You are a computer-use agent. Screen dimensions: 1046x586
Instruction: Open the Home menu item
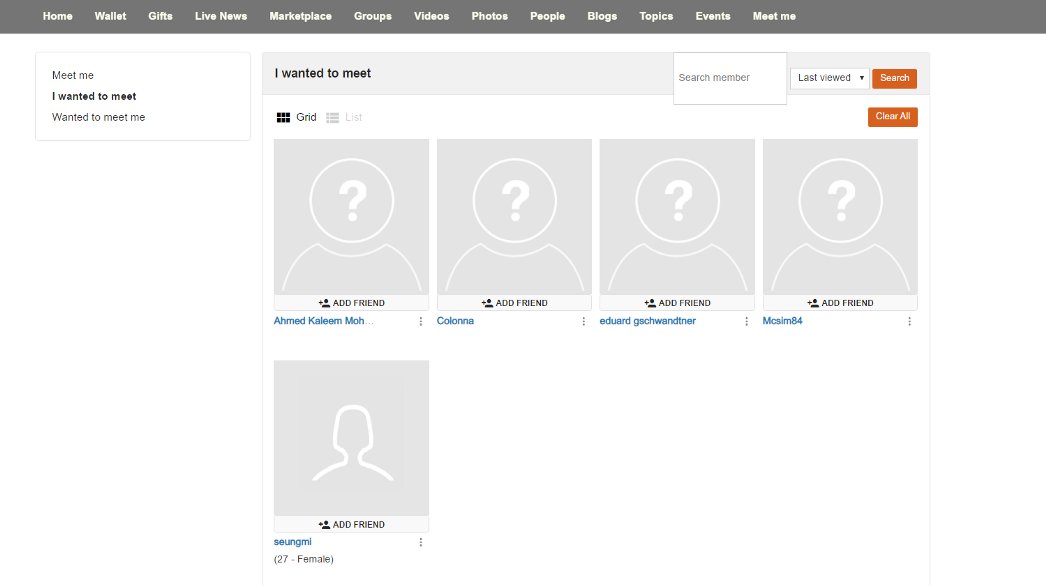click(57, 16)
